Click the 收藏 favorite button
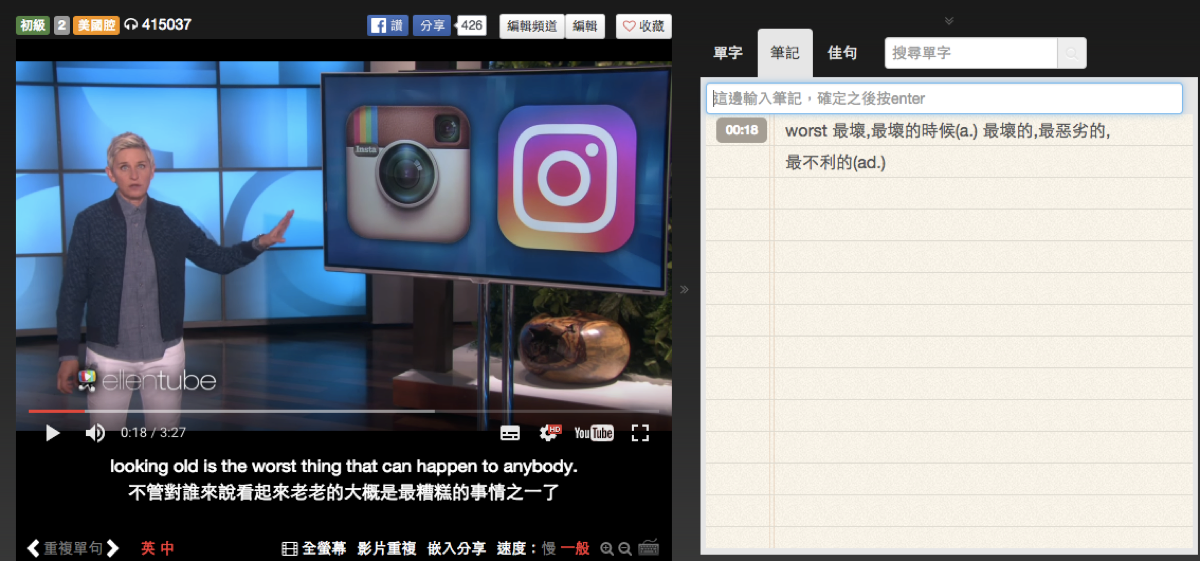 [x=643, y=26]
